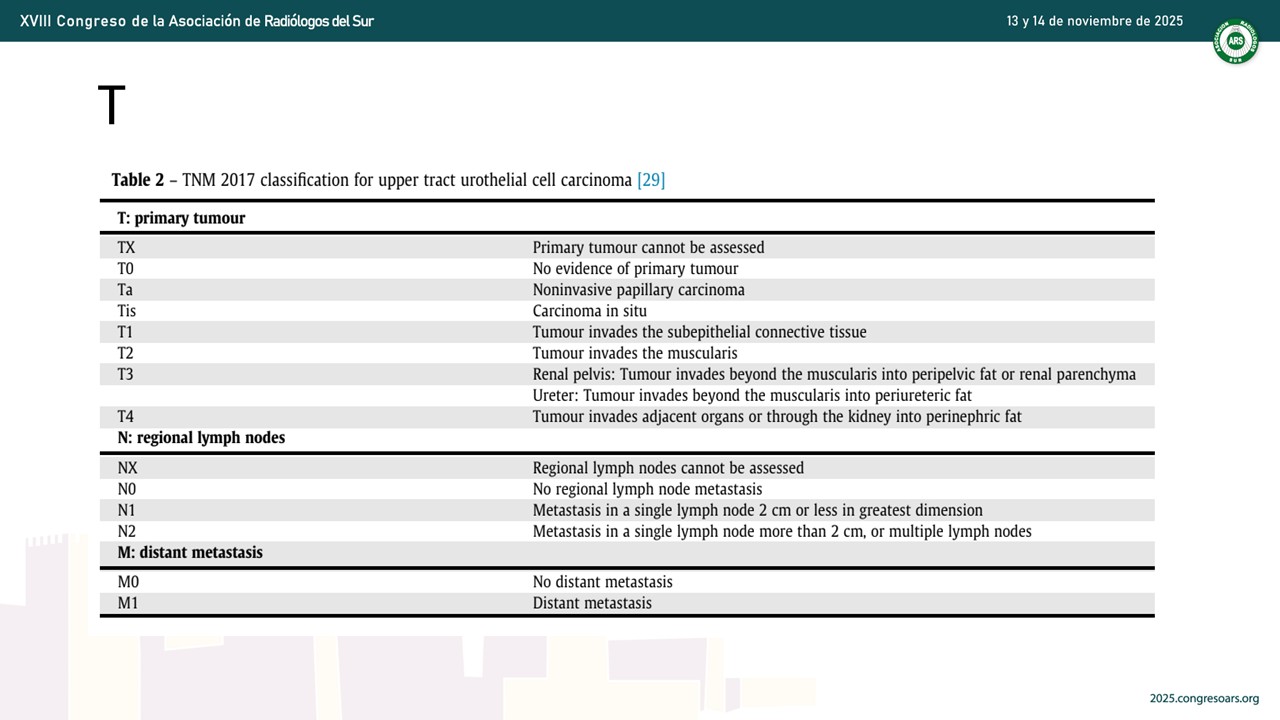Click the N1 row label
1280x720 pixels.
[126, 510]
